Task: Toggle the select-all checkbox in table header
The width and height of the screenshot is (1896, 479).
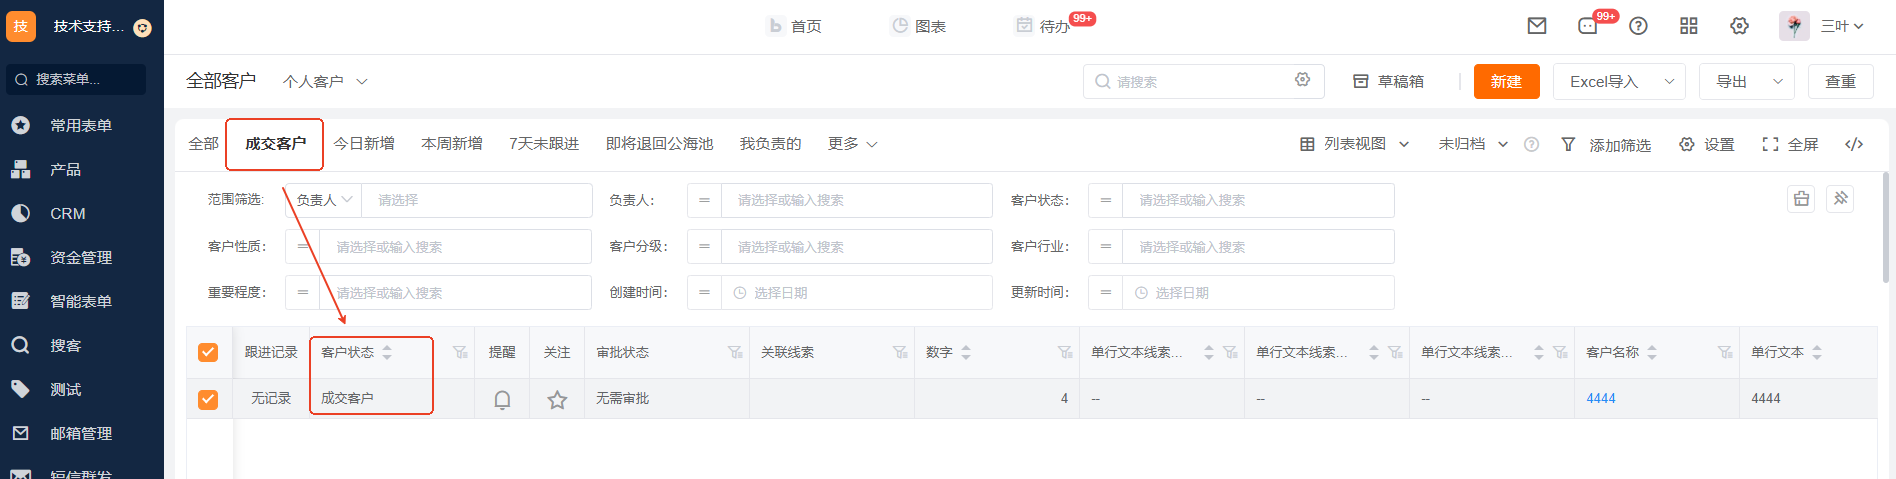Action: pyautogui.click(x=208, y=352)
